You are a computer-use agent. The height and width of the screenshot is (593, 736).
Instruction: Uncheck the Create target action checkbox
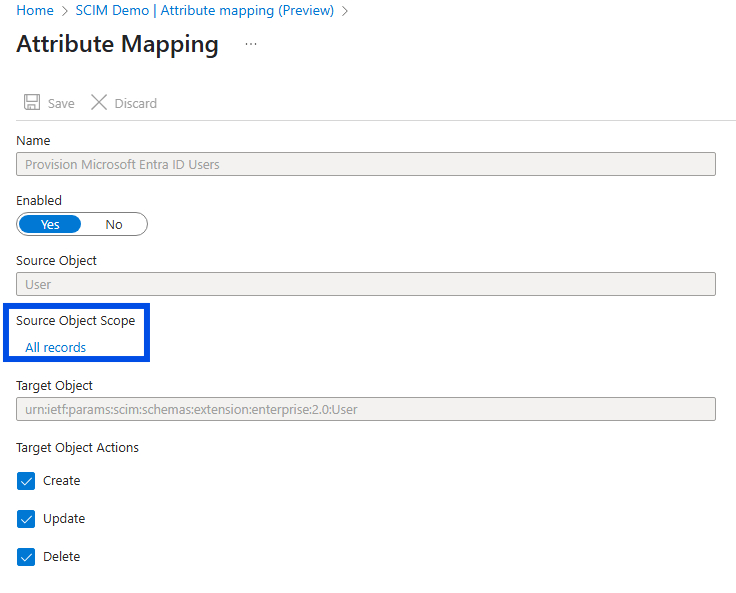pyautogui.click(x=27, y=481)
